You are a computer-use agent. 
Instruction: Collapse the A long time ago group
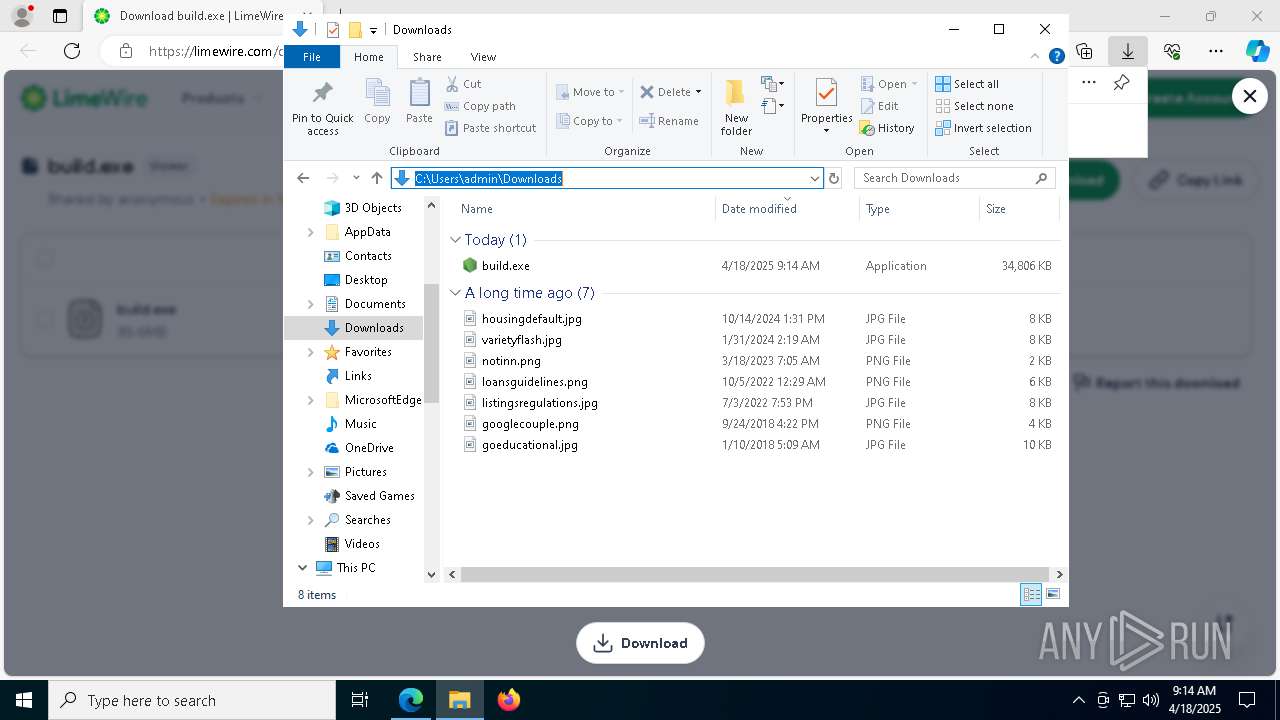[x=456, y=293]
